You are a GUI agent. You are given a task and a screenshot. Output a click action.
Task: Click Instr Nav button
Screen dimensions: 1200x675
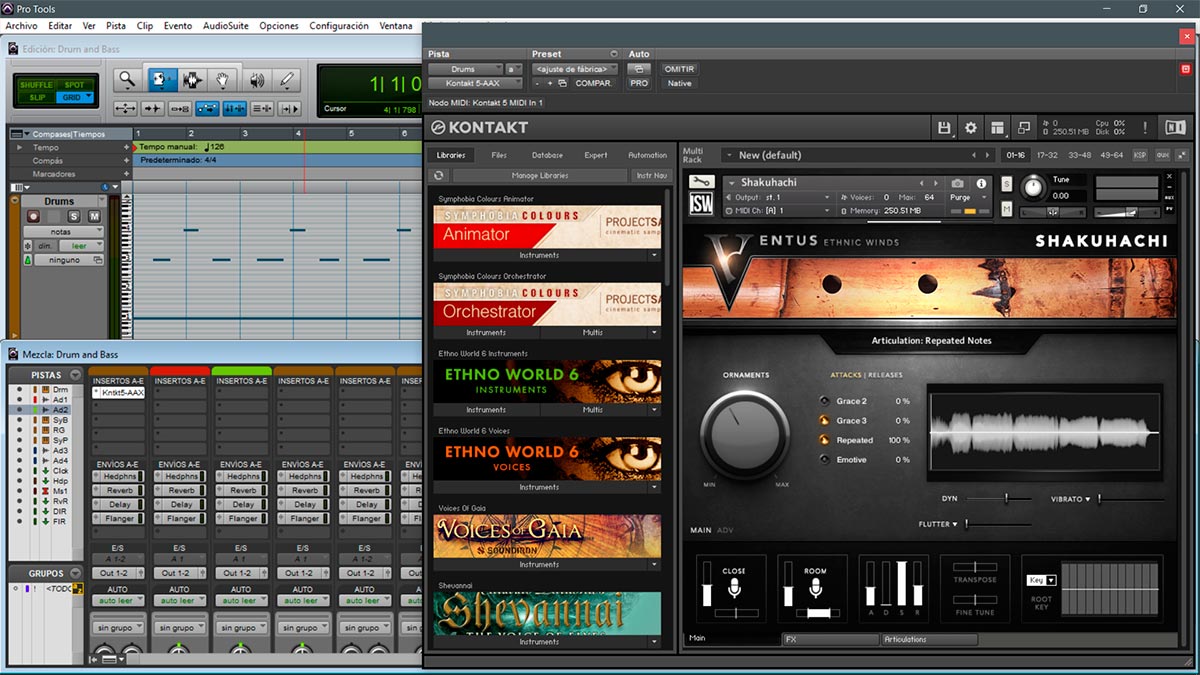(651, 175)
